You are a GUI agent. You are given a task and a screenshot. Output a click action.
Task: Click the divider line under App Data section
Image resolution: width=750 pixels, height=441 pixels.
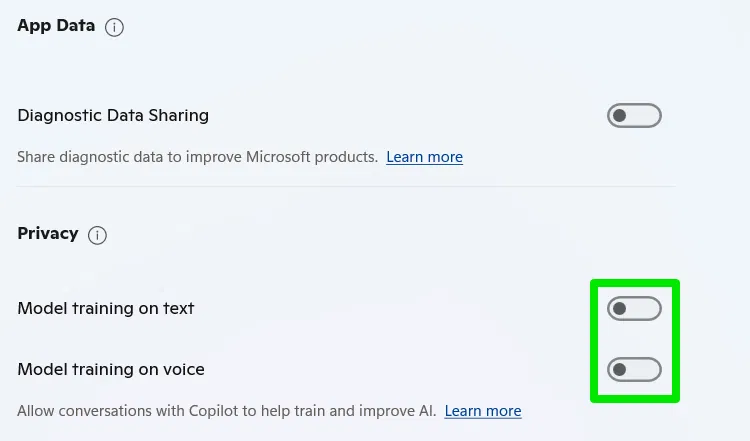[346, 186]
